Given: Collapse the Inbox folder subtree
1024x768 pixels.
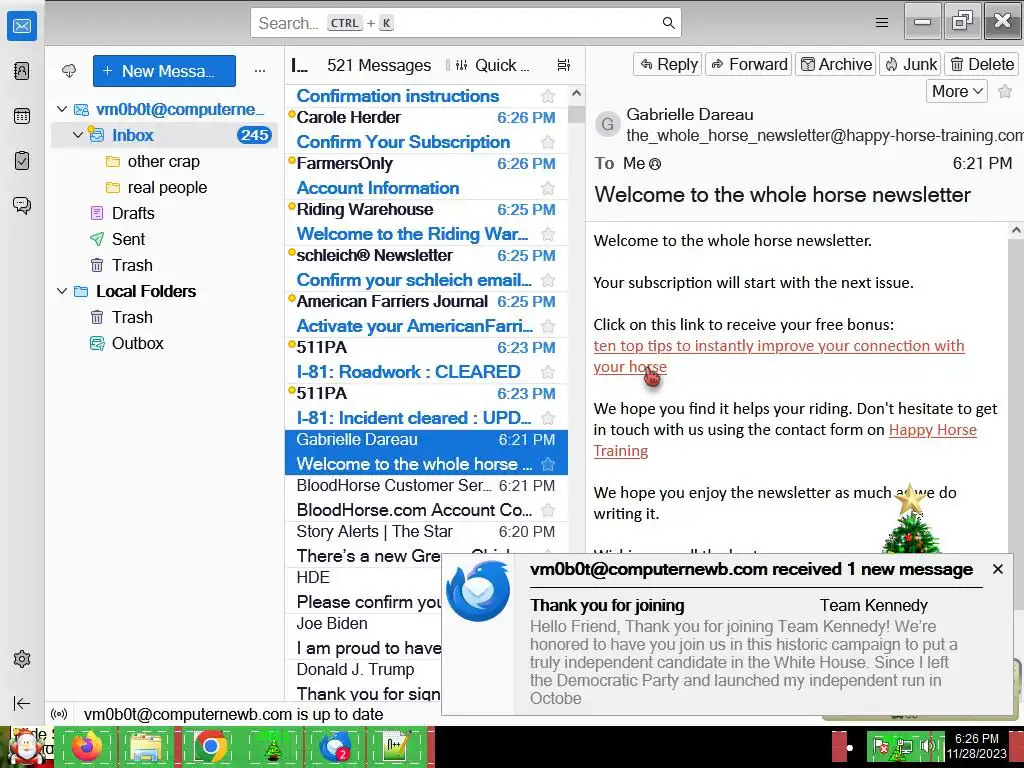Looking at the screenshot, I should 78,135.
